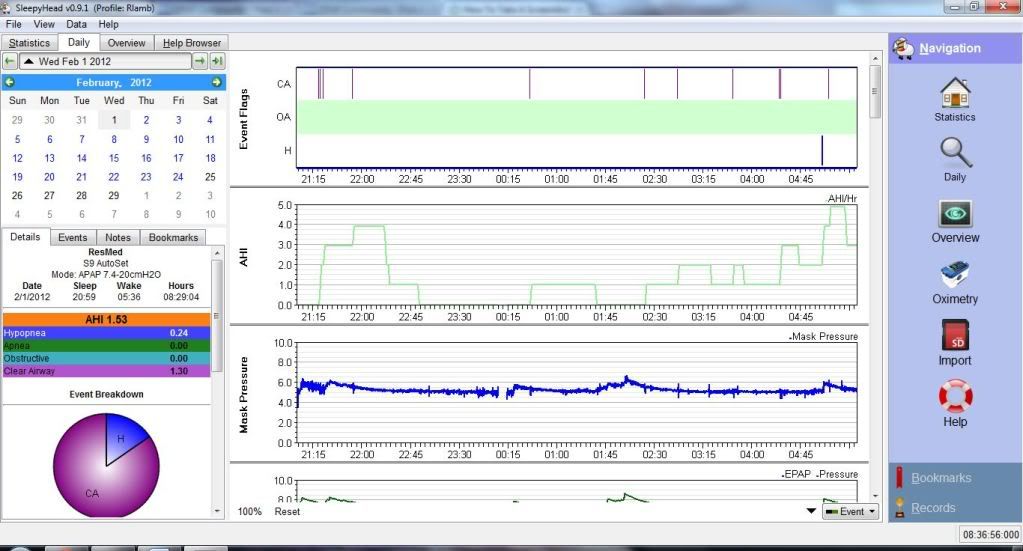Collapse calendar using date dropdown Wed Feb 1 2012
The width and height of the screenshot is (1023, 551).
tap(105, 61)
